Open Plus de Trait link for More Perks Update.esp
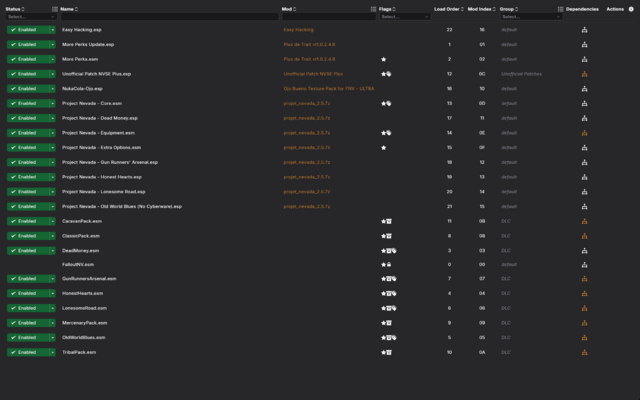Screen dimensions: 640x400 pyautogui.click(x=309, y=44)
